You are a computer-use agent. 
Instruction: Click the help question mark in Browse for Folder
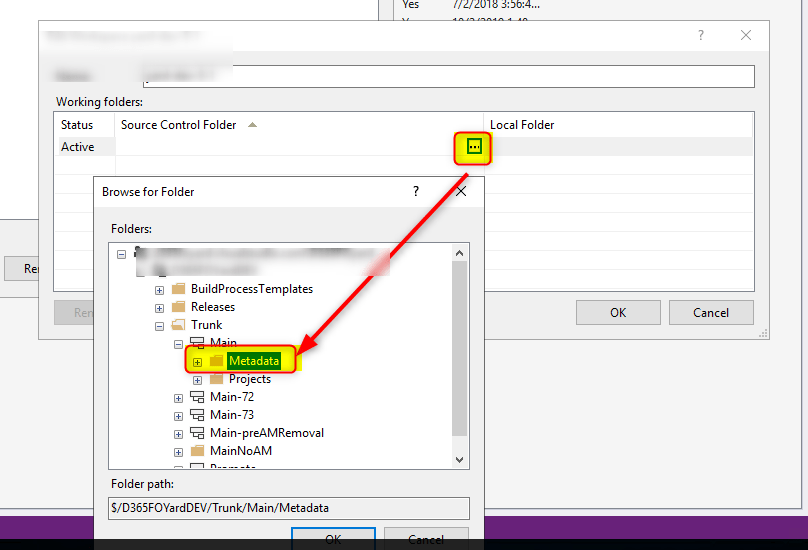coord(416,191)
